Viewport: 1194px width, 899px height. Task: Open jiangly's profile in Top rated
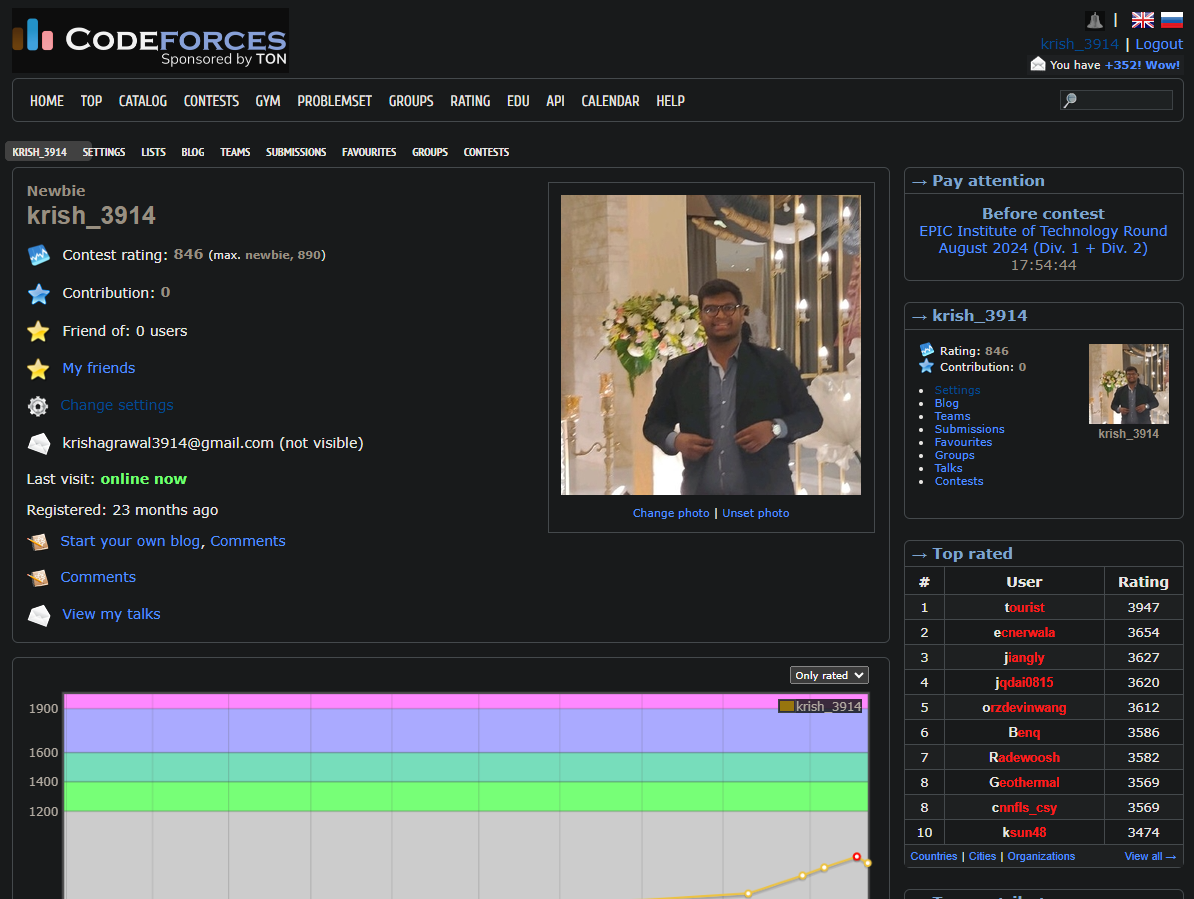coord(1024,658)
